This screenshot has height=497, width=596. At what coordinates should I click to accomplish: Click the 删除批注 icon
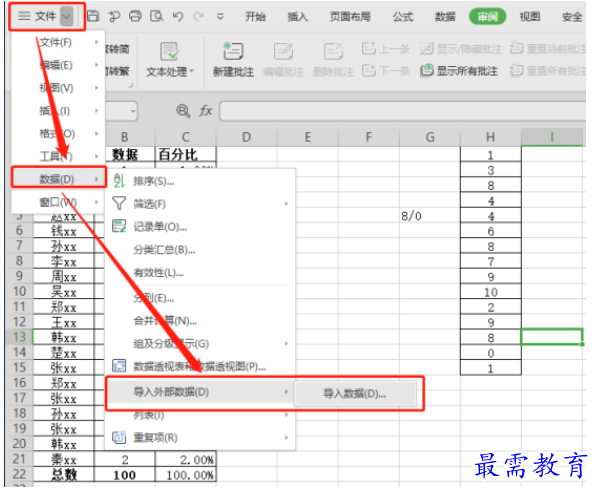[333, 52]
